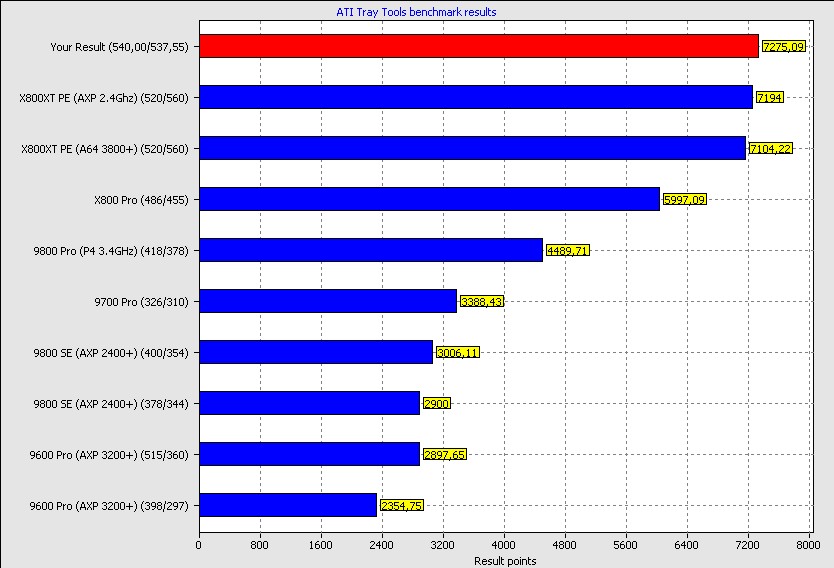Click the Your Result (540,00/537,55) label
Image resolution: width=834 pixels, height=568 pixels.
point(120,47)
